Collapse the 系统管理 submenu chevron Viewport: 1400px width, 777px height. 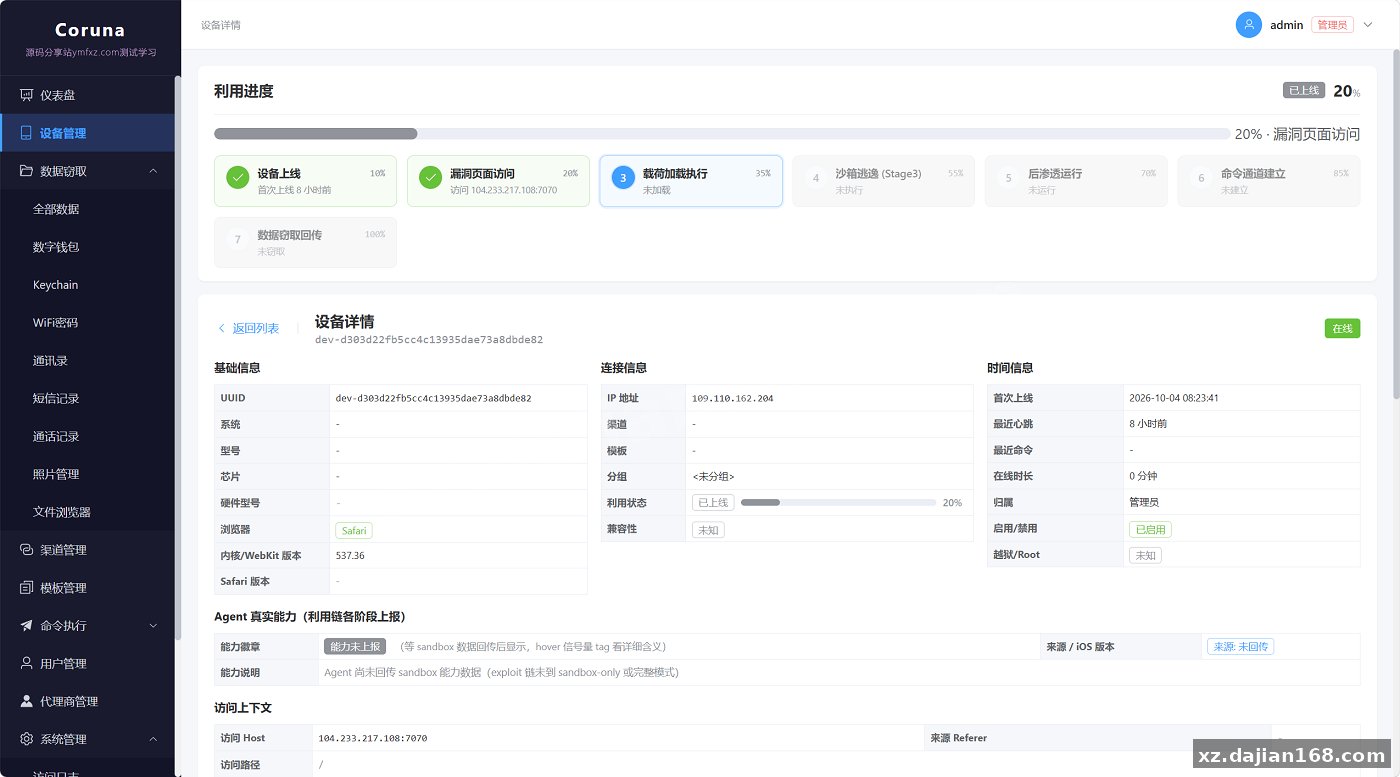[x=153, y=739]
